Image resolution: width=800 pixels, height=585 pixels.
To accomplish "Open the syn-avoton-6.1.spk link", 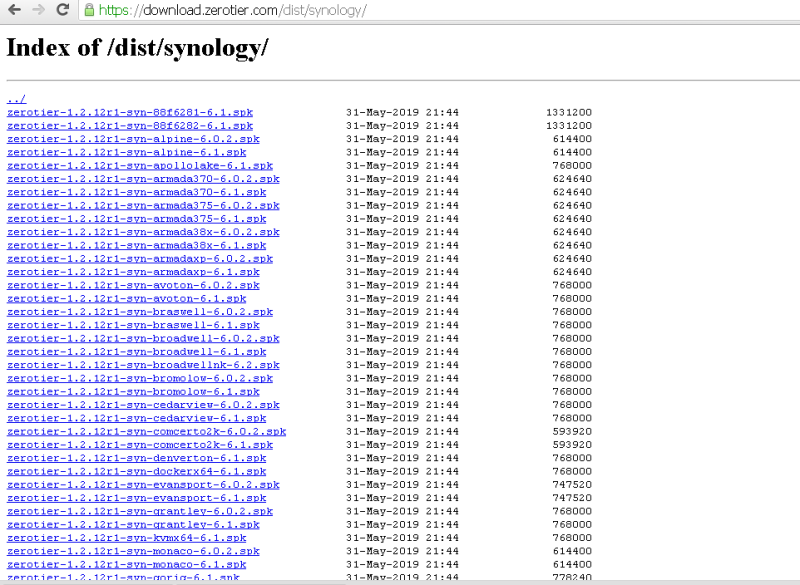I will coord(126,299).
